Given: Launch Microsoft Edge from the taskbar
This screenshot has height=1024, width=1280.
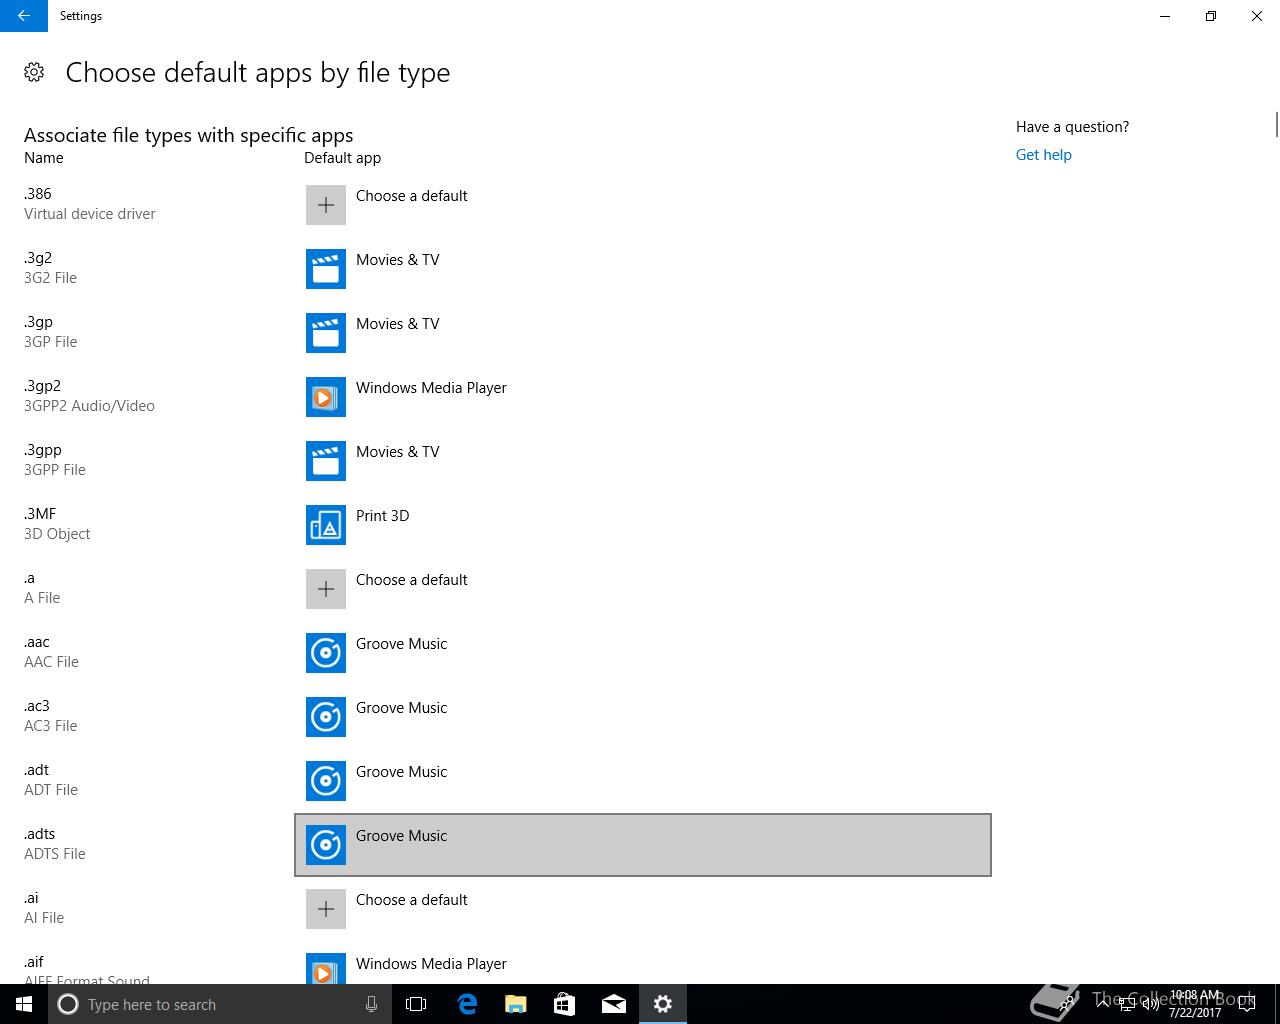Looking at the screenshot, I should pos(466,1004).
